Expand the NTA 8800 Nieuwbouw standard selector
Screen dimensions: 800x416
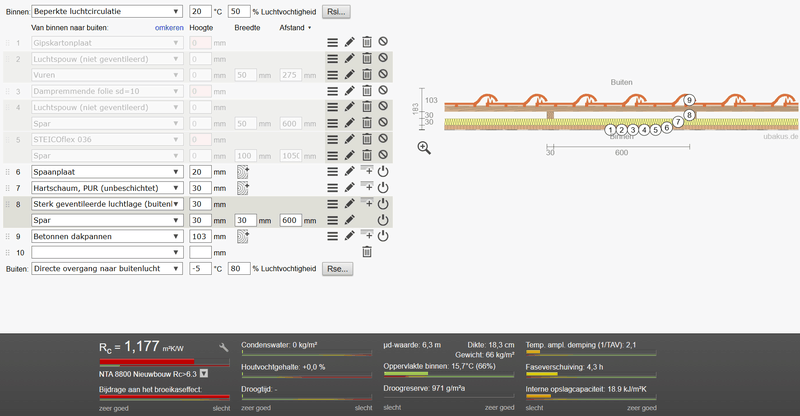[204, 374]
